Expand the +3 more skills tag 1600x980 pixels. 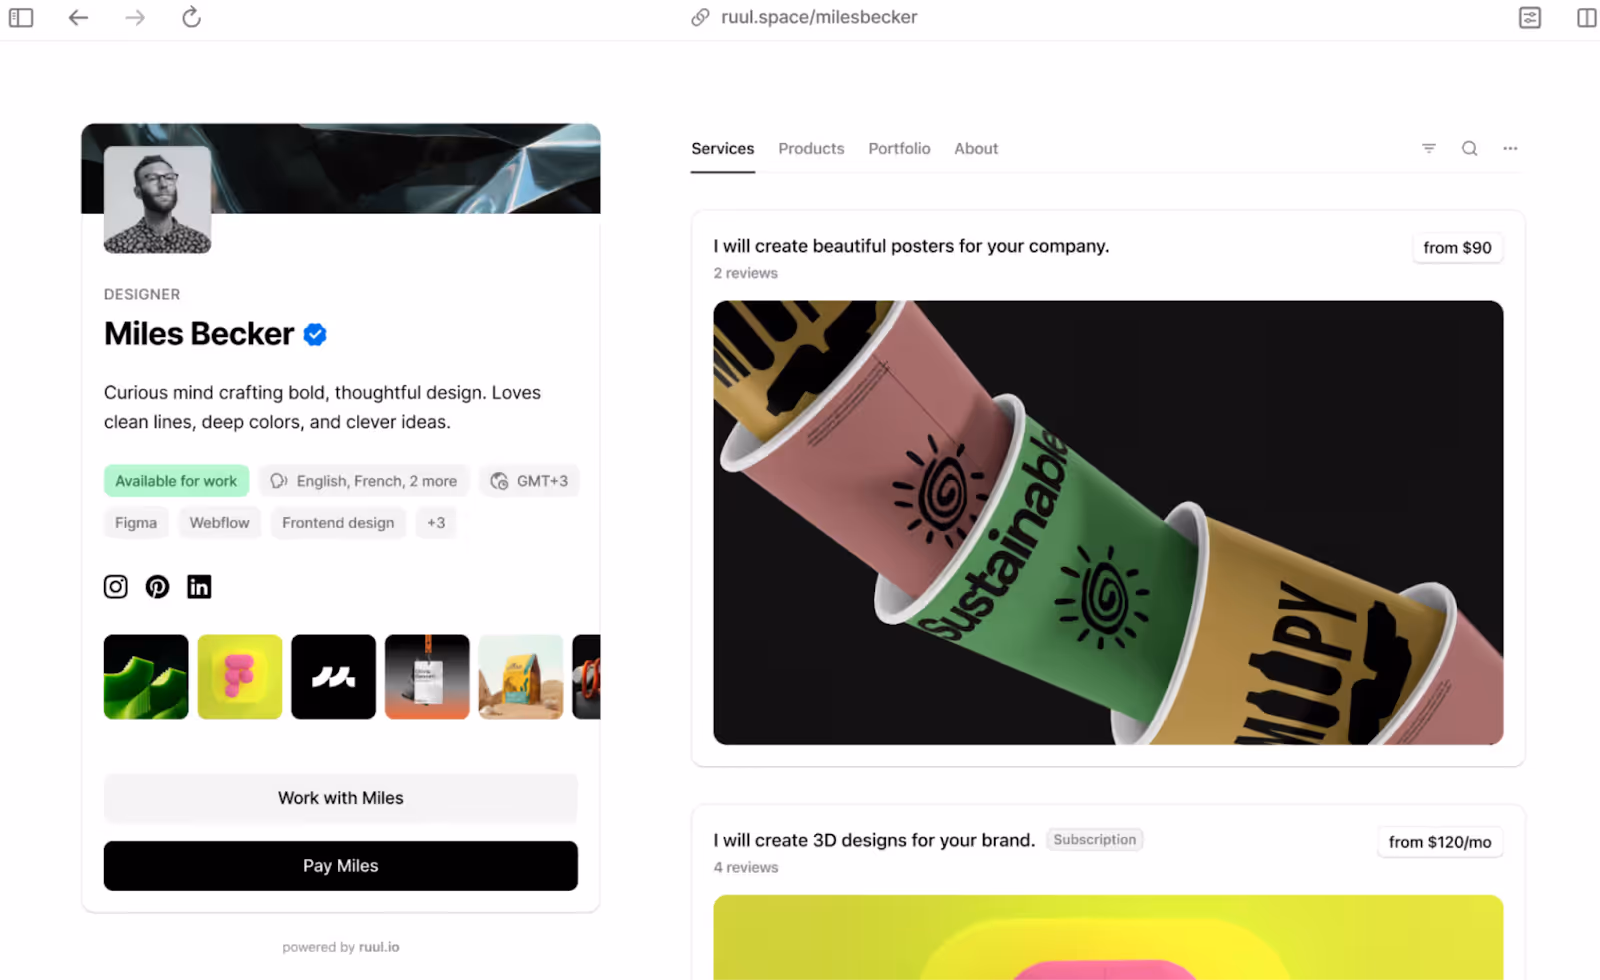point(436,523)
